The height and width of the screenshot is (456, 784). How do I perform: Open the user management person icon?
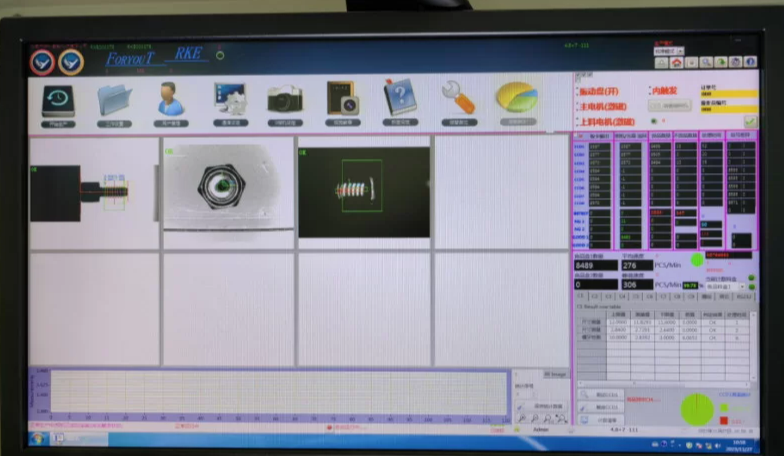pyautogui.click(x=171, y=102)
